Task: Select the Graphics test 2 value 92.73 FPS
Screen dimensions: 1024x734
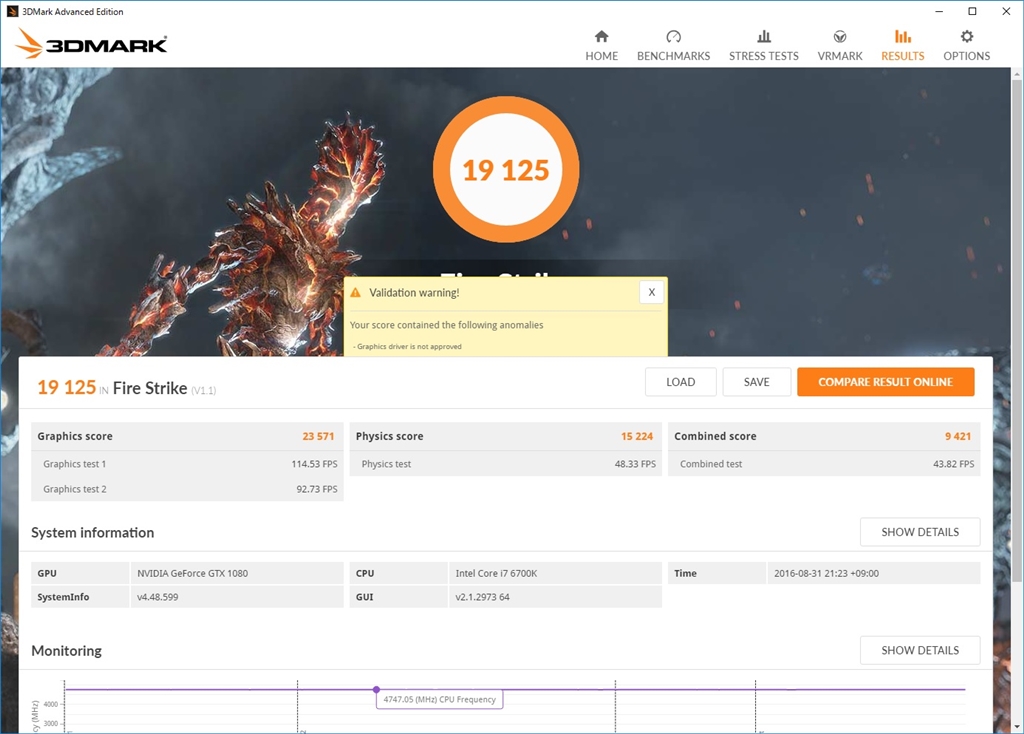Action: 317,489
